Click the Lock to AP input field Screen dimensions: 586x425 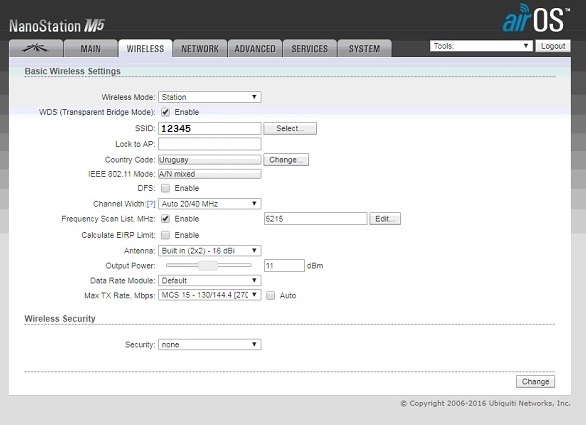point(210,144)
